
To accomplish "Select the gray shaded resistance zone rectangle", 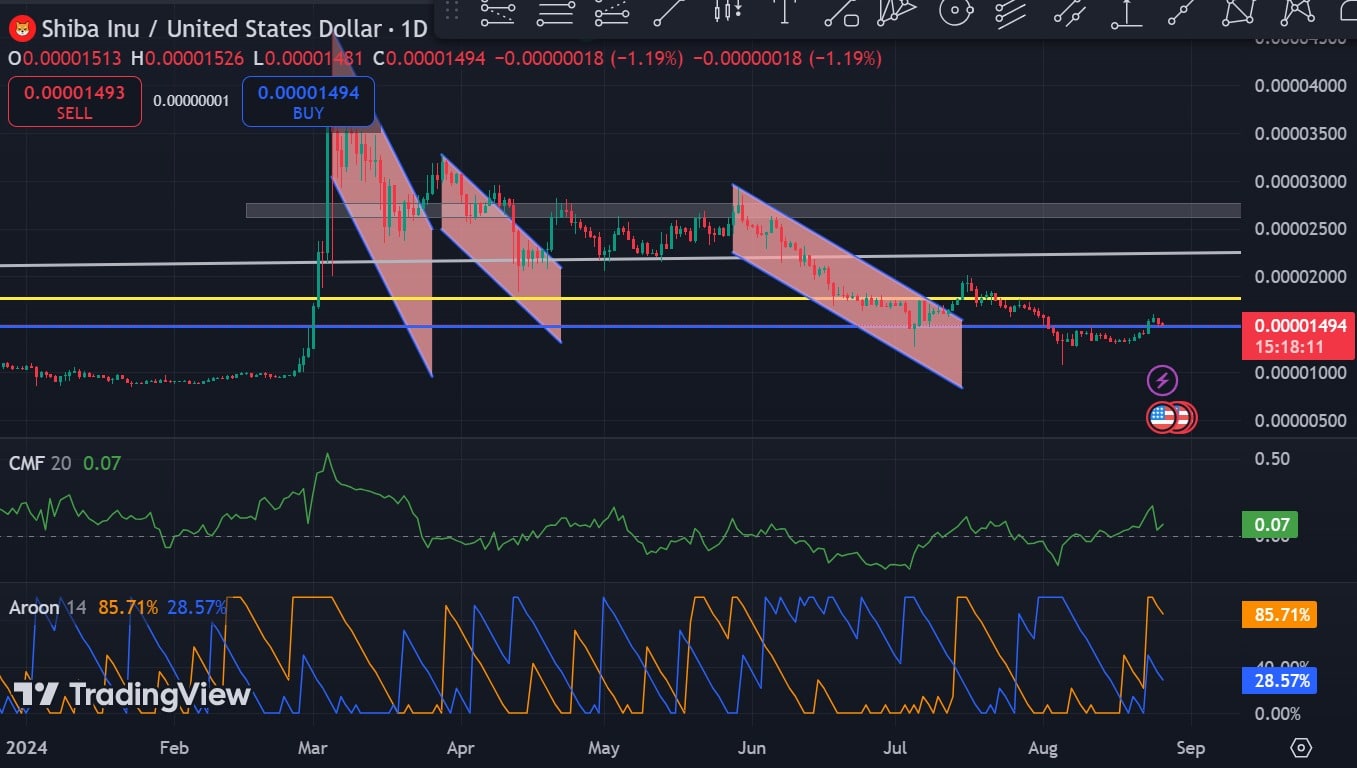I will coord(743,210).
